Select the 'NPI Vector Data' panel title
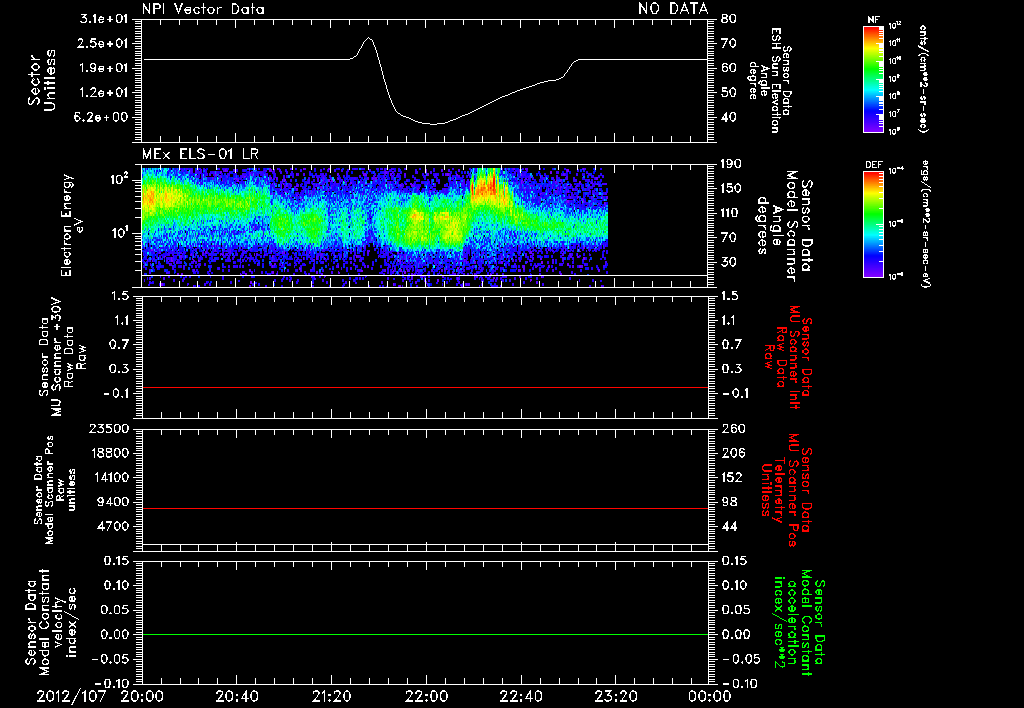1024x708 pixels. coord(203,9)
